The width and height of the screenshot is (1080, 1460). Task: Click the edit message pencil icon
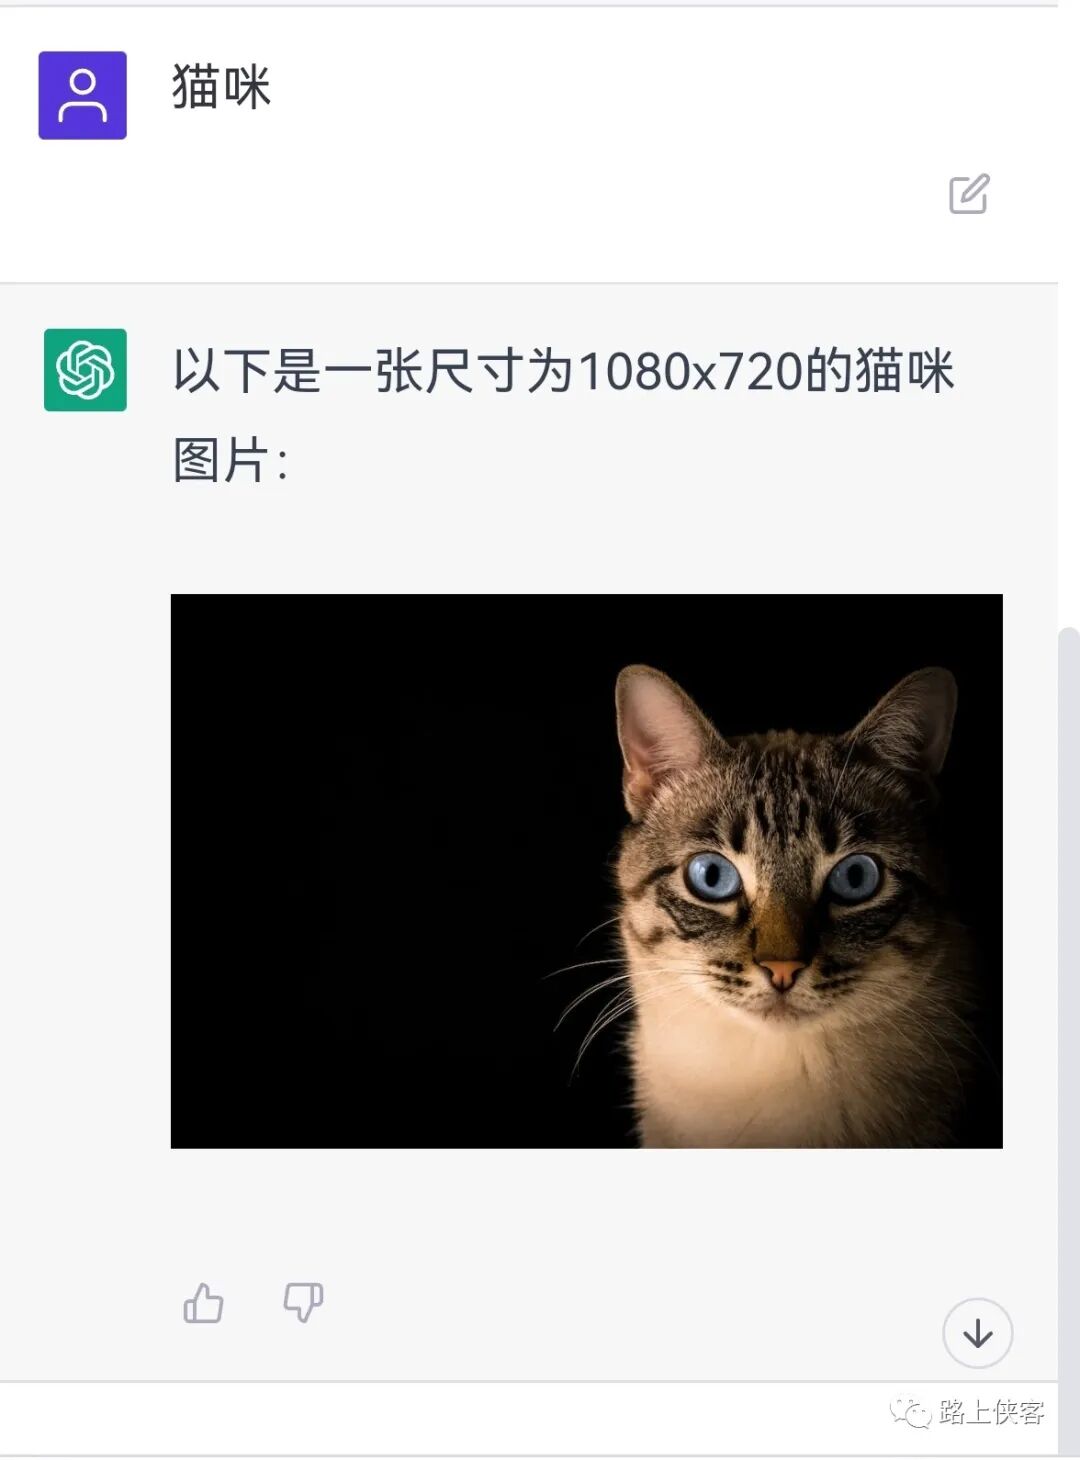point(969,194)
